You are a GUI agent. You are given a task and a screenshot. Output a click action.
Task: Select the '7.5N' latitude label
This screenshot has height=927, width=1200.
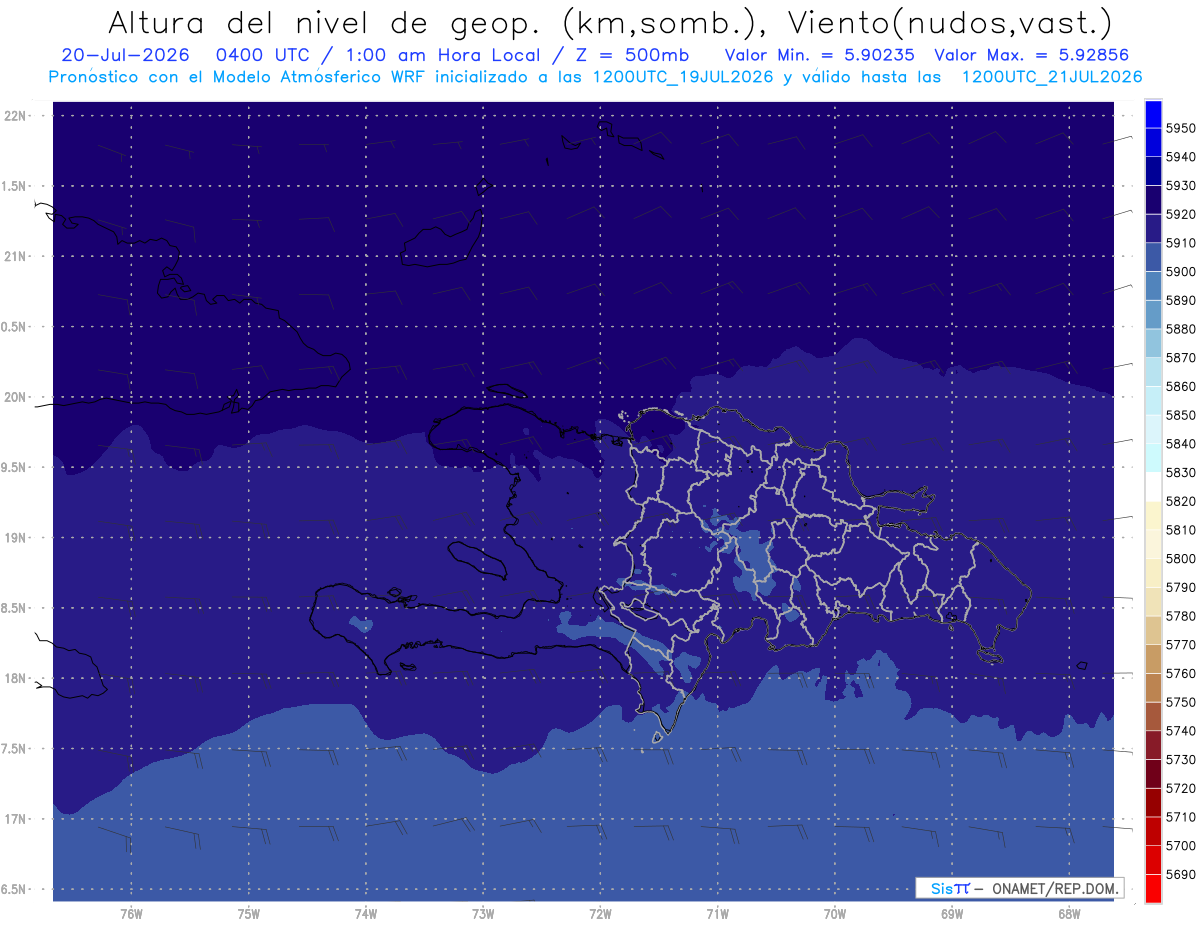coord(15,749)
